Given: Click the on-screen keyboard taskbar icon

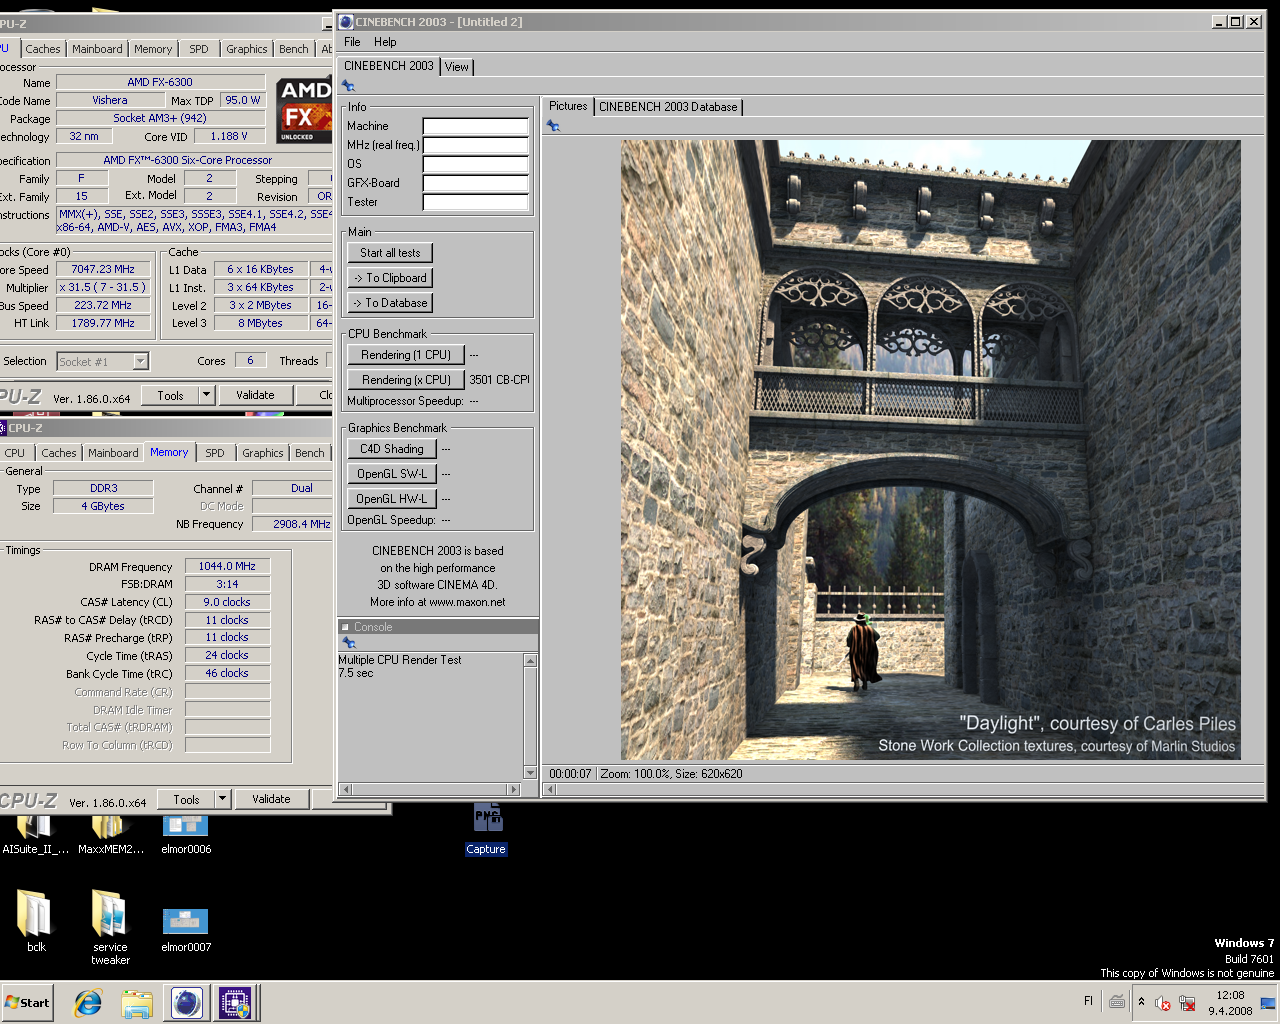Looking at the screenshot, I should 1117,1001.
